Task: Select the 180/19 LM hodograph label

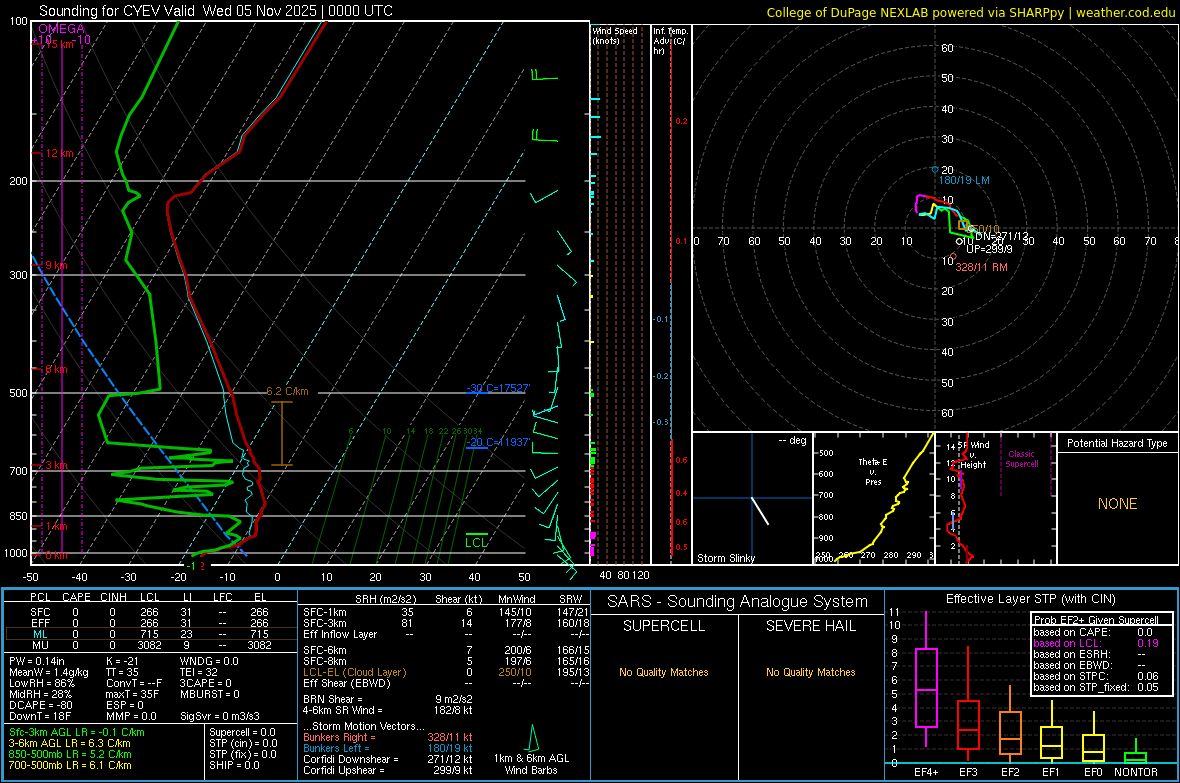Action: coord(964,181)
